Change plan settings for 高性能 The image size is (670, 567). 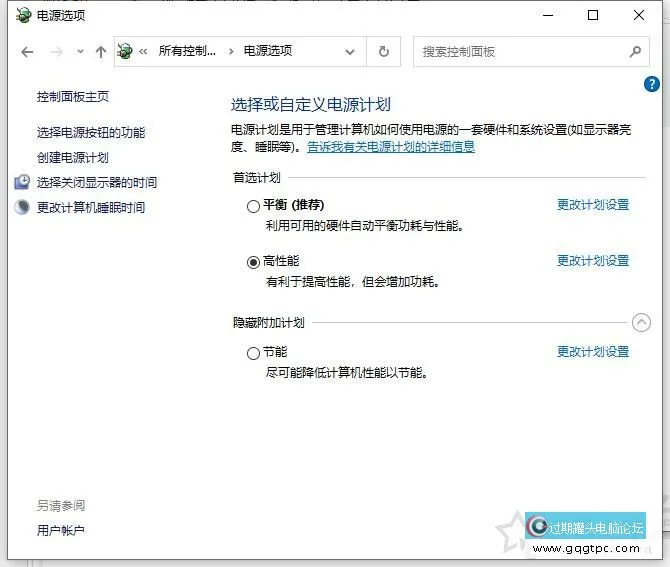tap(593, 261)
